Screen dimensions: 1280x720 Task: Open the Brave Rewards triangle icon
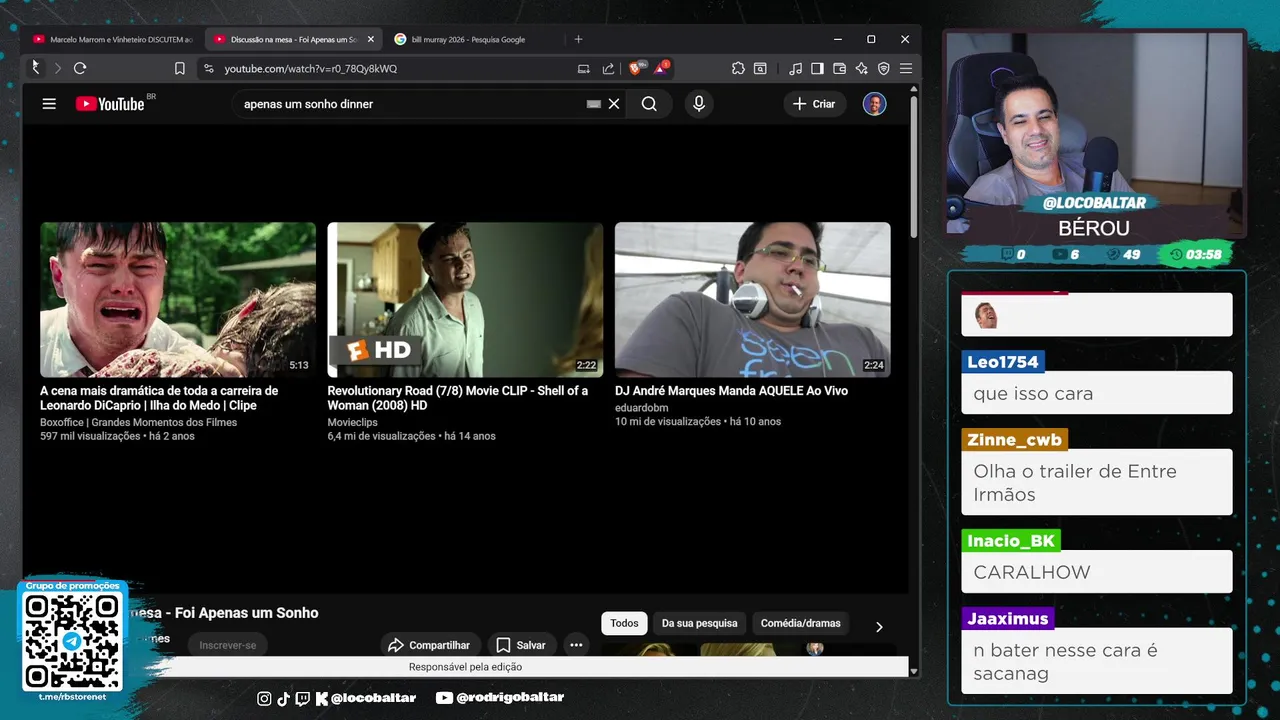pos(661,68)
